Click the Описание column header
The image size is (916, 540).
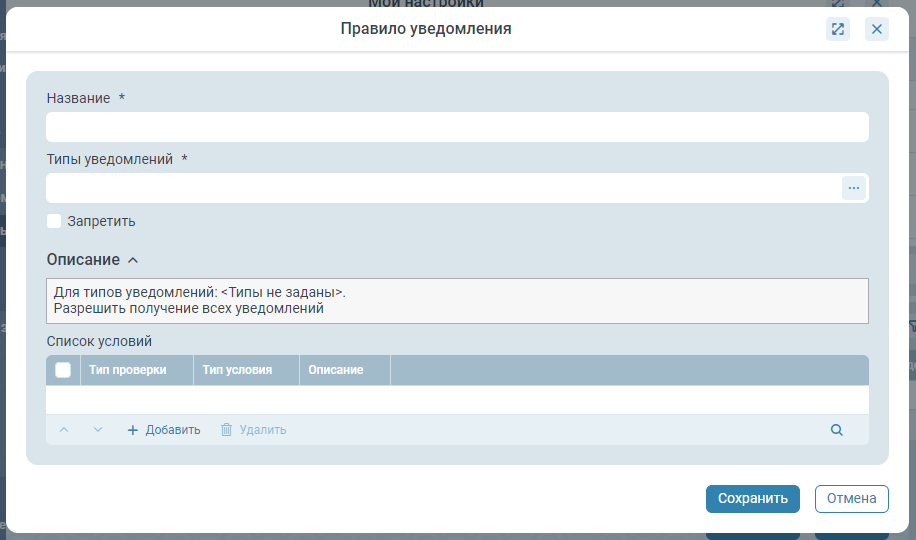pyautogui.click(x=335, y=370)
